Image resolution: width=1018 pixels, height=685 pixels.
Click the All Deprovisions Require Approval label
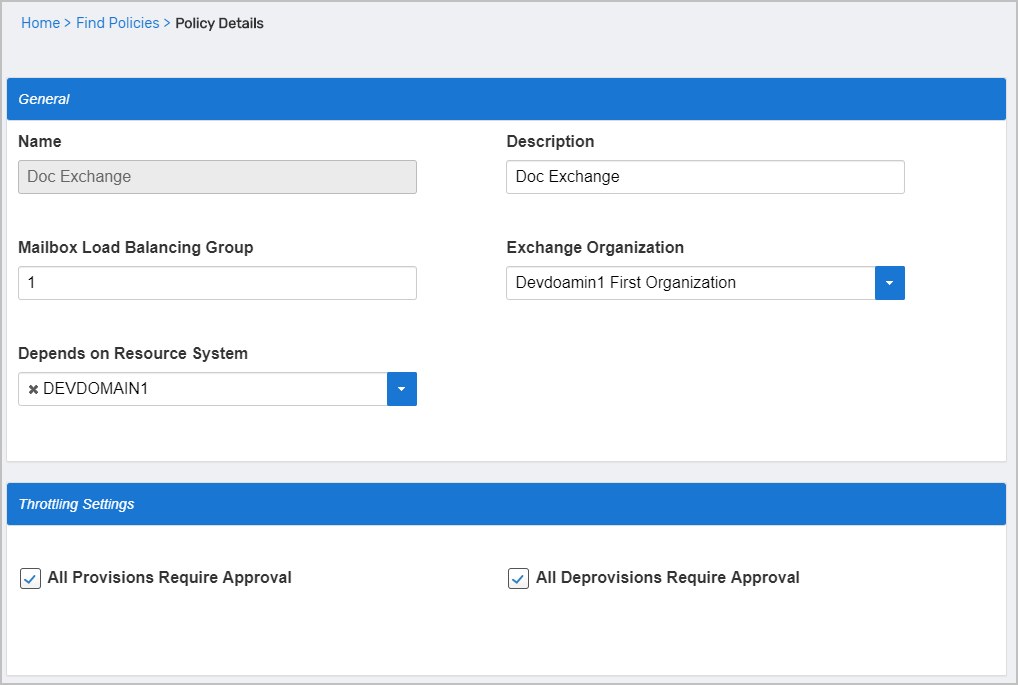click(667, 577)
